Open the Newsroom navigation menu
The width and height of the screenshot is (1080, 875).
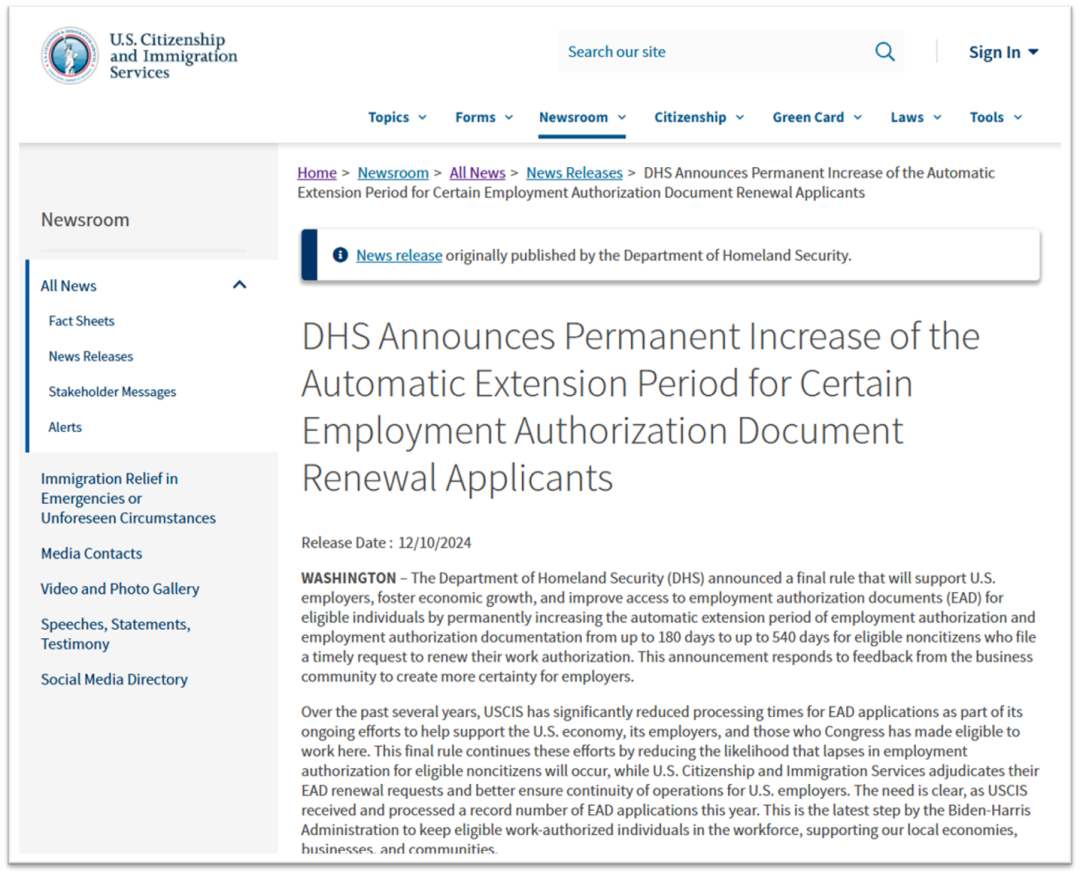click(x=582, y=117)
